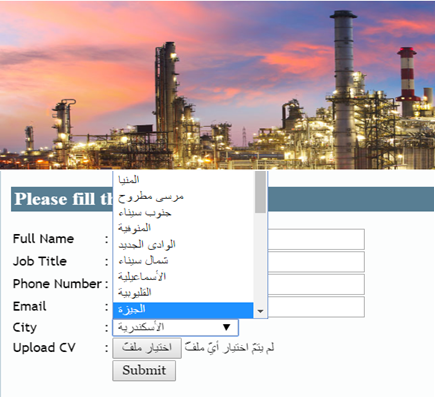Select the highlighted الجيزة option
443x397 pixels.
click(x=183, y=310)
